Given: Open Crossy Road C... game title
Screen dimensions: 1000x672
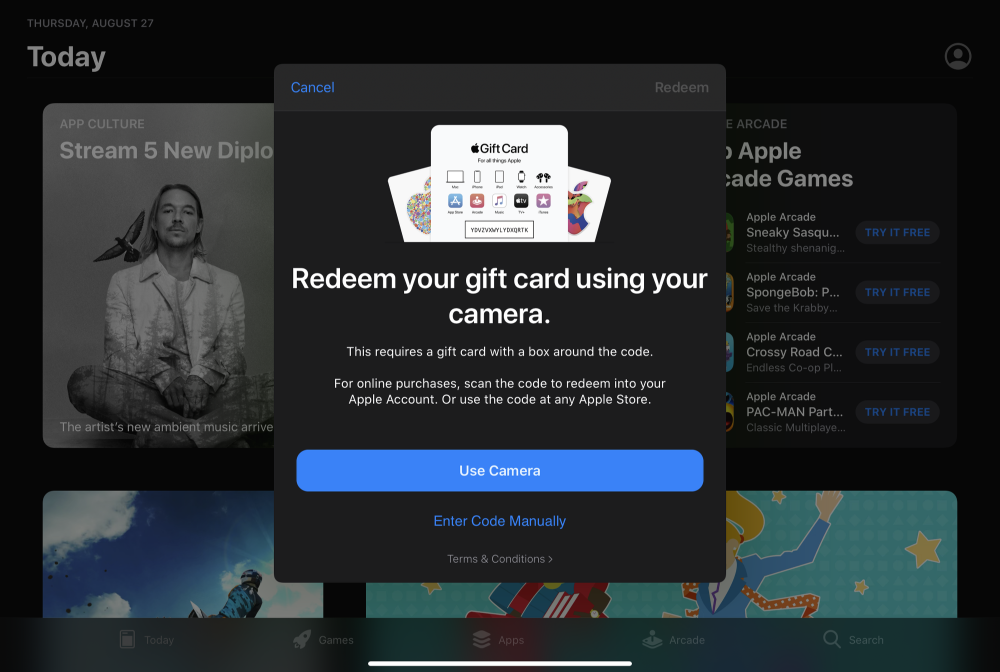Looking at the screenshot, I should pos(794,352).
